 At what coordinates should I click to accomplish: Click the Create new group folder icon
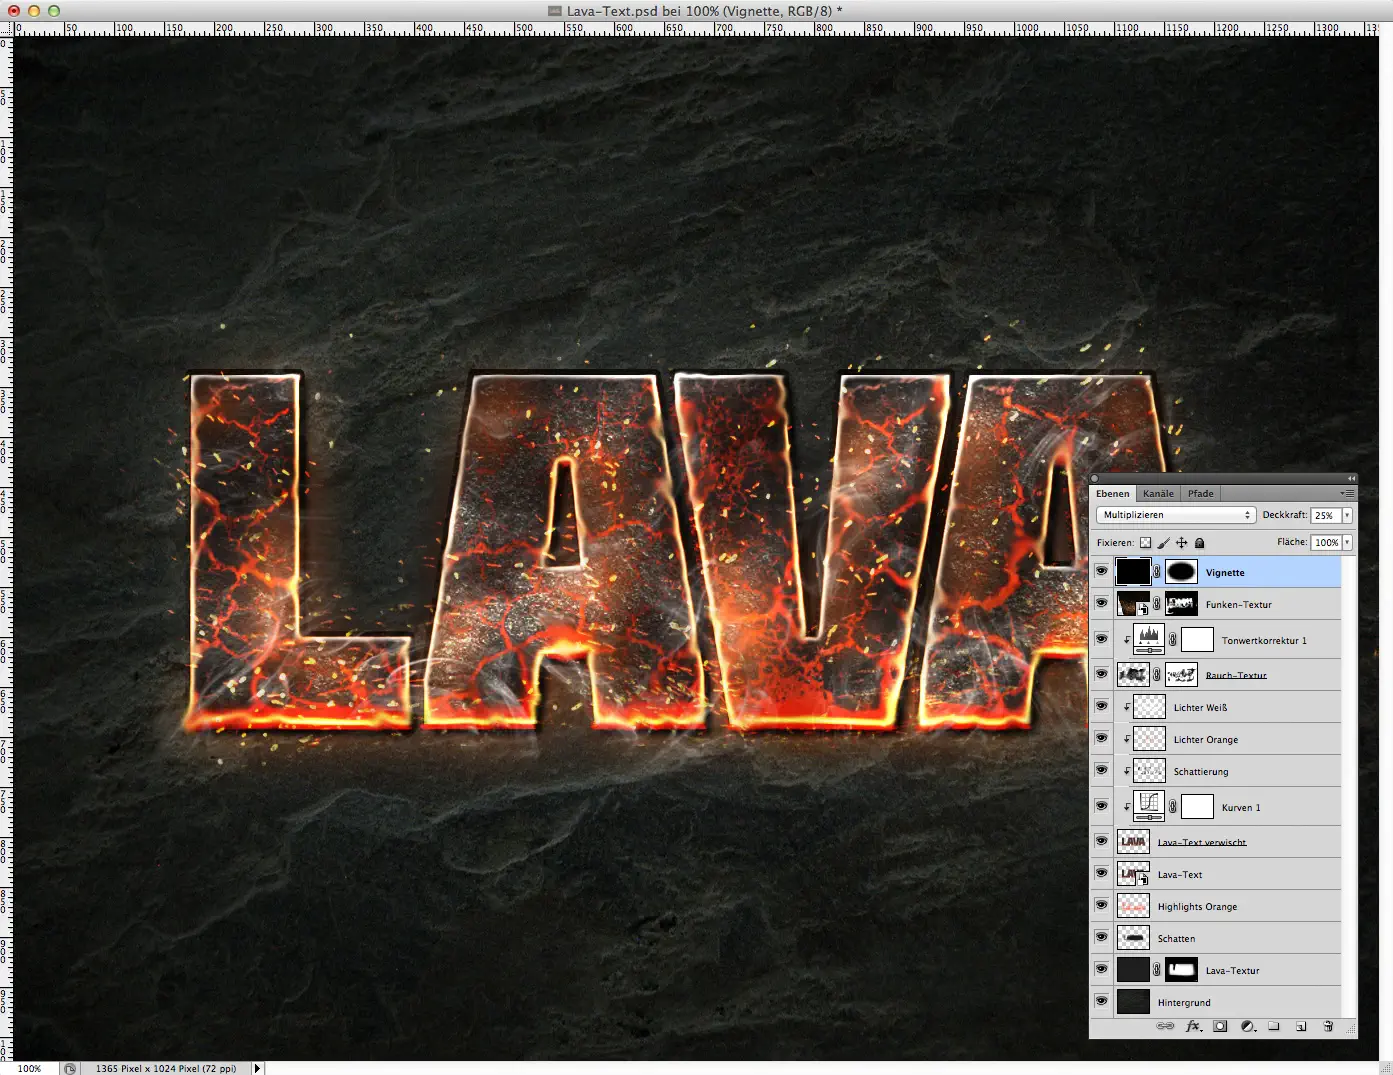(1274, 1026)
